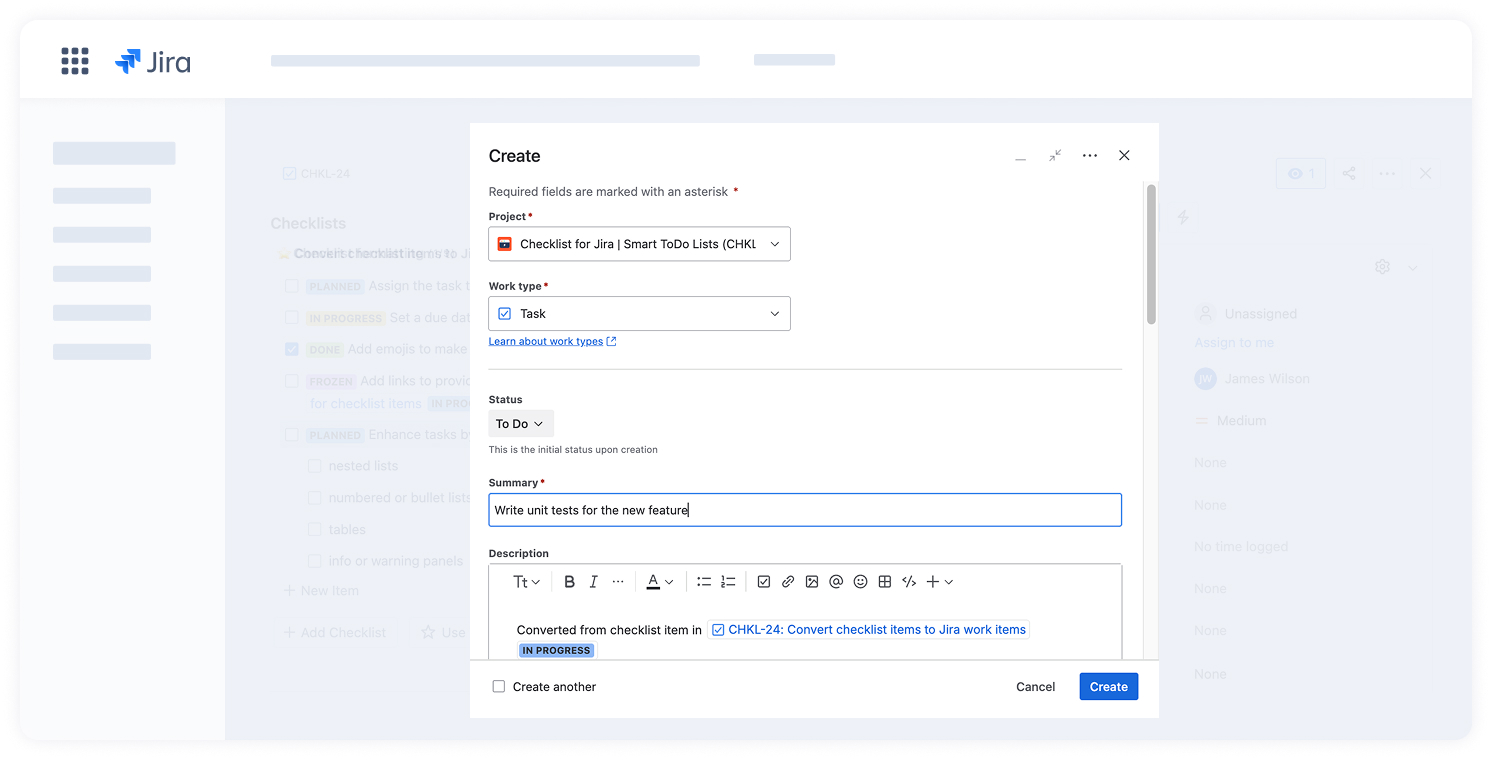Insert a code snippet
Image resolution: width=1492 pixels, height=760 pixels.
click(x=909, y=582)
